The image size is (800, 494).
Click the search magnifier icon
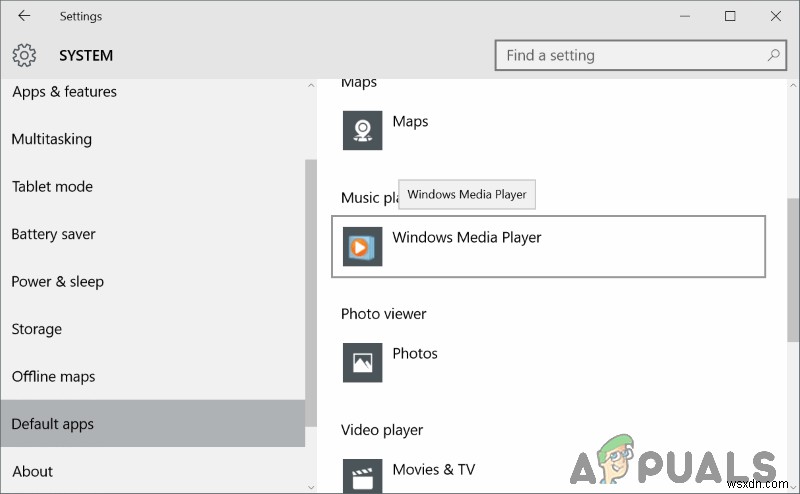(774, 55)
